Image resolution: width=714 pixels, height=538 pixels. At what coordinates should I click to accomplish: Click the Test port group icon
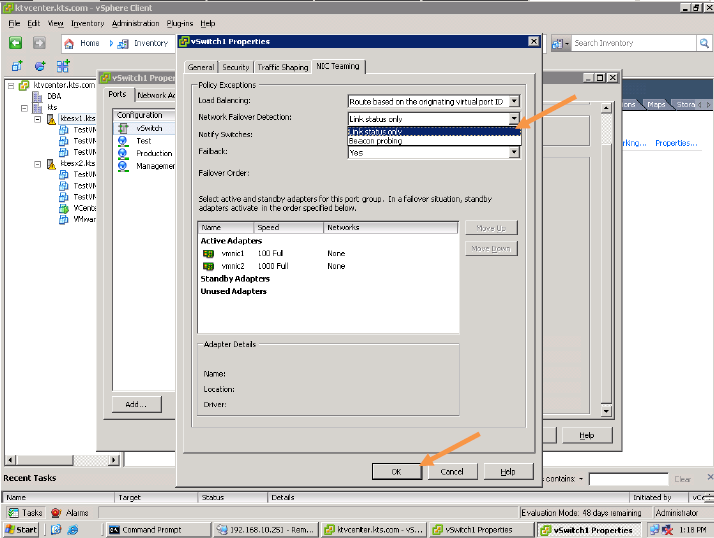click(x=123, y=141)
